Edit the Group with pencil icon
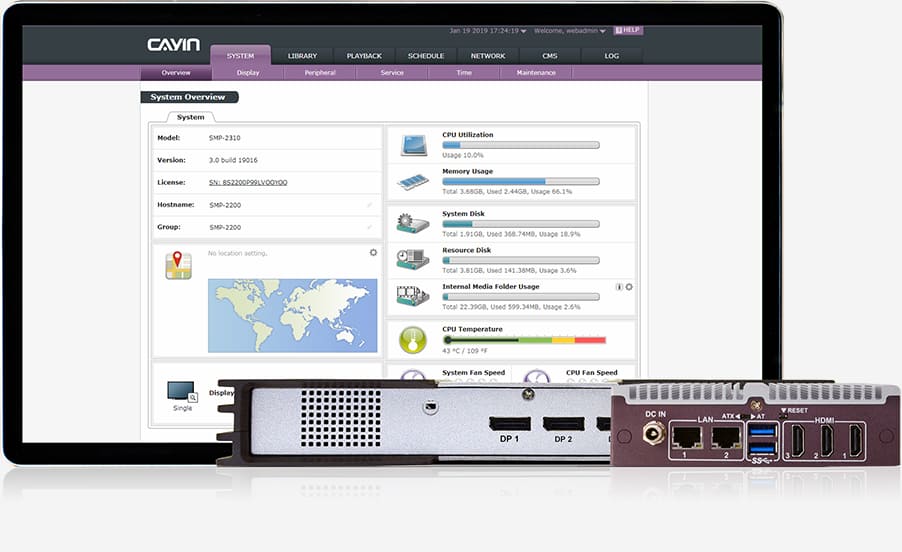 (369, 227)
